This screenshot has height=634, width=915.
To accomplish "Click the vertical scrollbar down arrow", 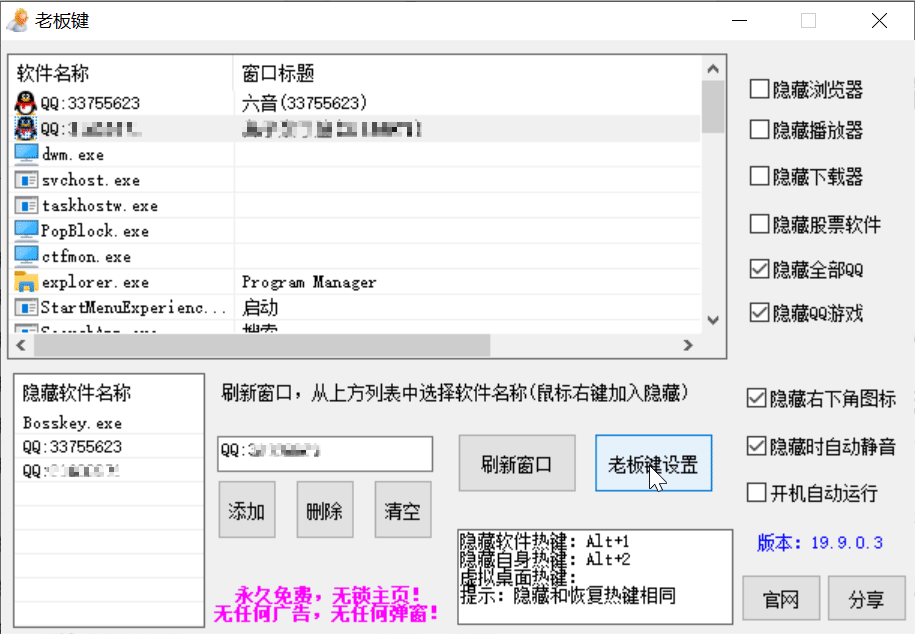I will (712, 319).
